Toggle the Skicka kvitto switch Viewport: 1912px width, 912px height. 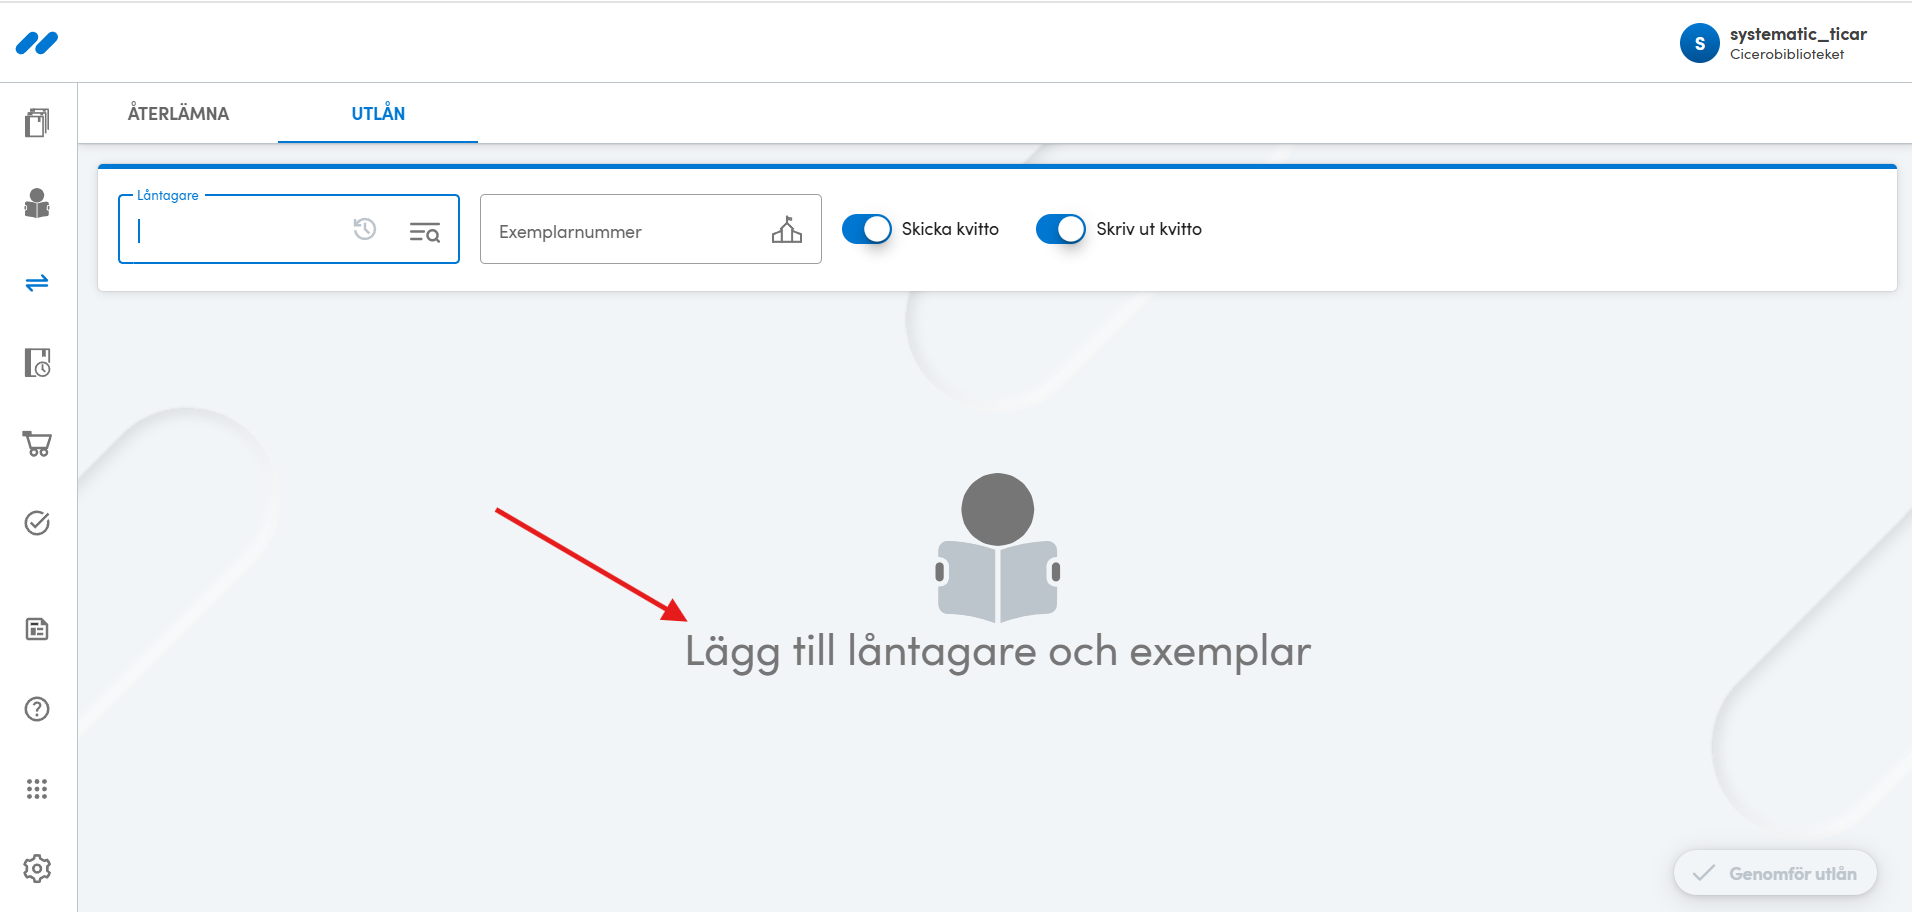tap(866, 229)
